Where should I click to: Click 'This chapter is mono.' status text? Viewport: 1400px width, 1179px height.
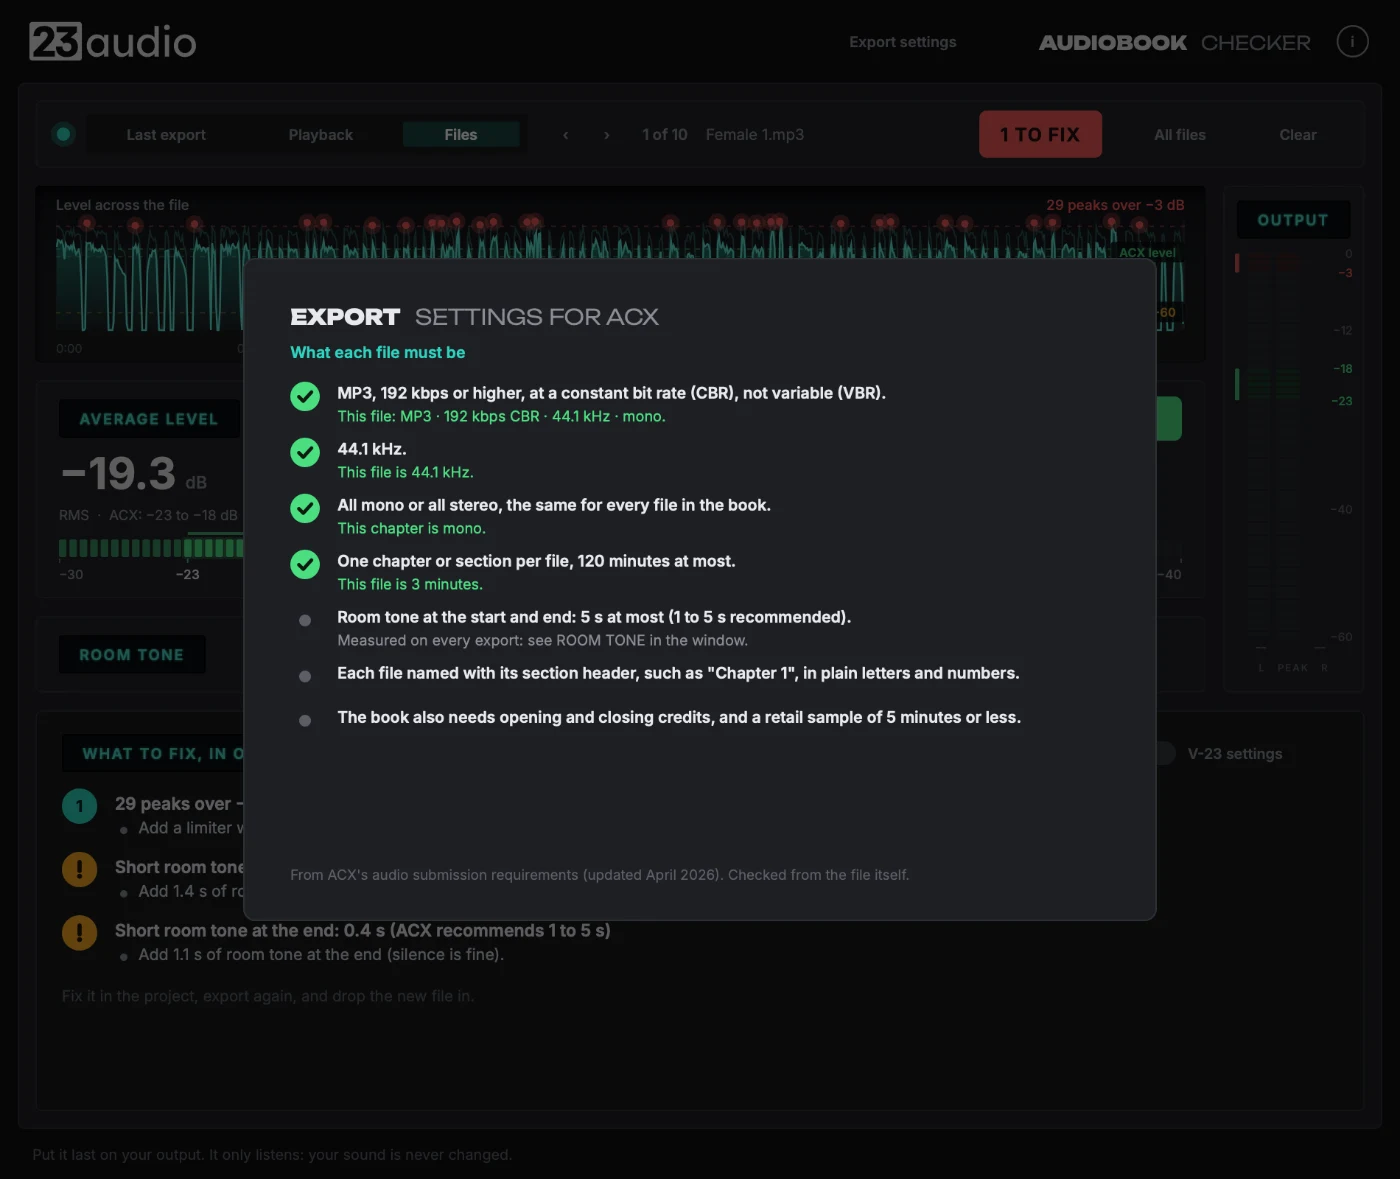[411, 528]
